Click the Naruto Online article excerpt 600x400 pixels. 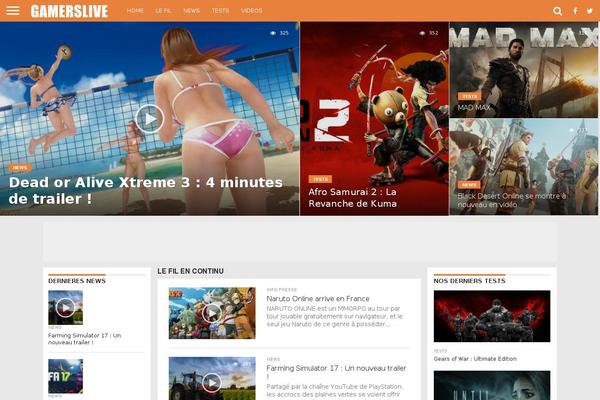coord(334,316)
